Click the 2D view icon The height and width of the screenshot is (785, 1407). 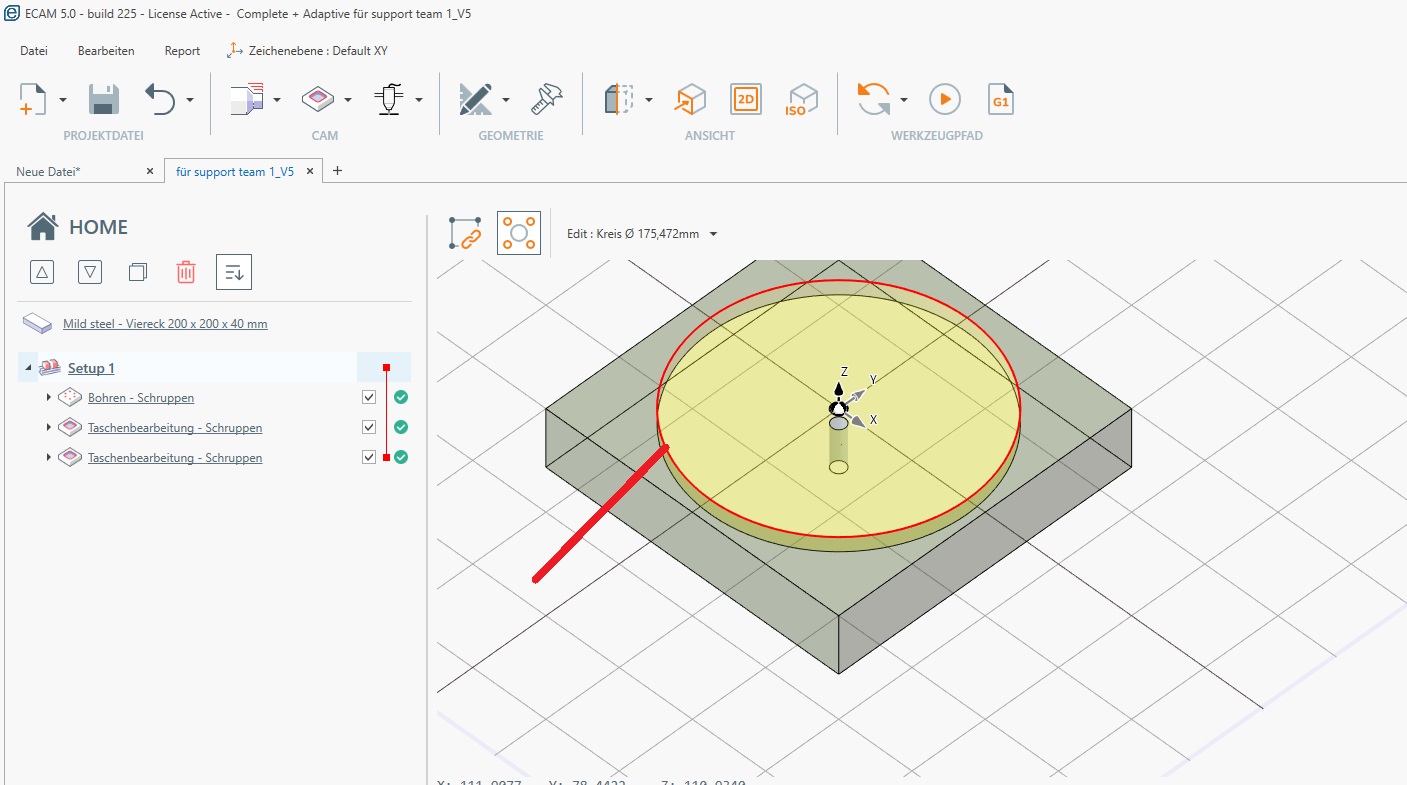746,99
